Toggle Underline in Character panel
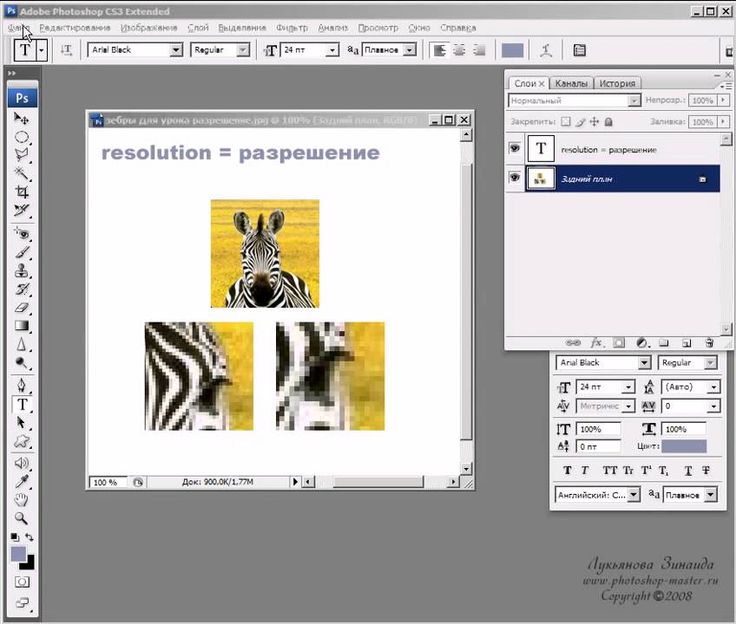This screenshot has height=624, width=736. [x=688, y=470]
